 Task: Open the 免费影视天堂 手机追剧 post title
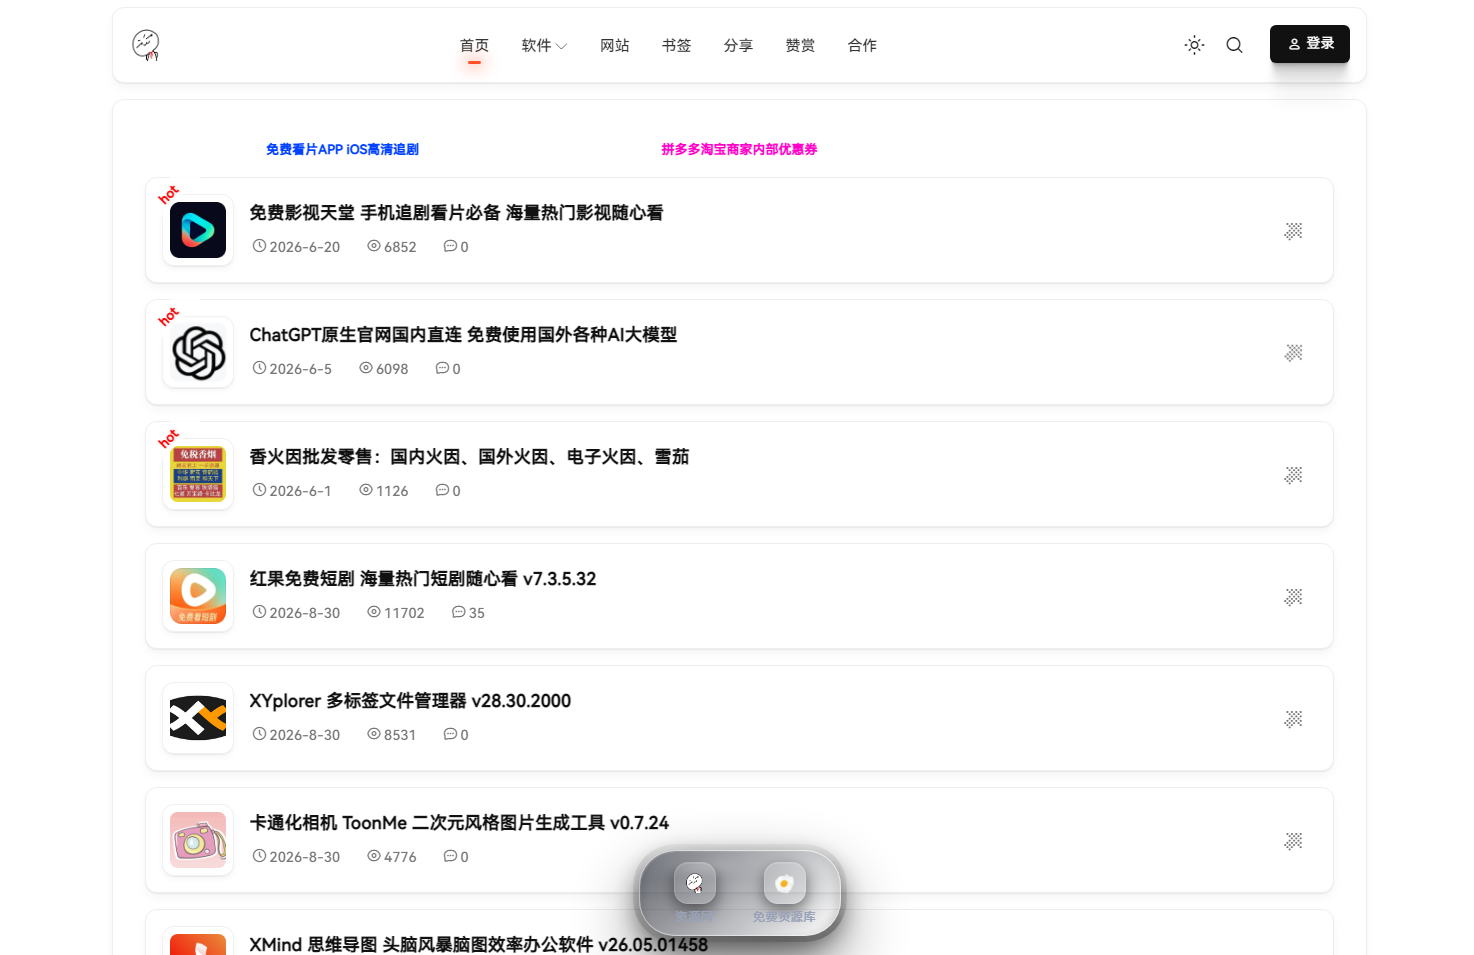click(456, 213)
